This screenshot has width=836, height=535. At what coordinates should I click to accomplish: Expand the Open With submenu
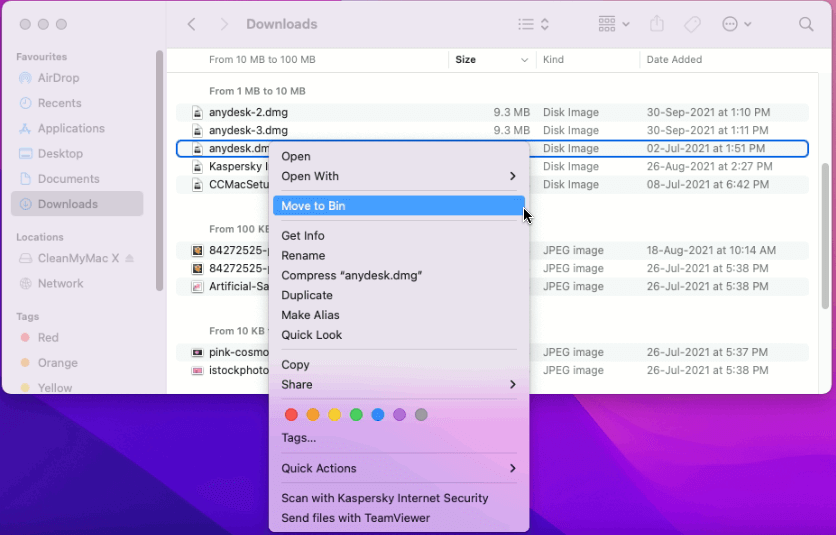(x=399, y=176)
